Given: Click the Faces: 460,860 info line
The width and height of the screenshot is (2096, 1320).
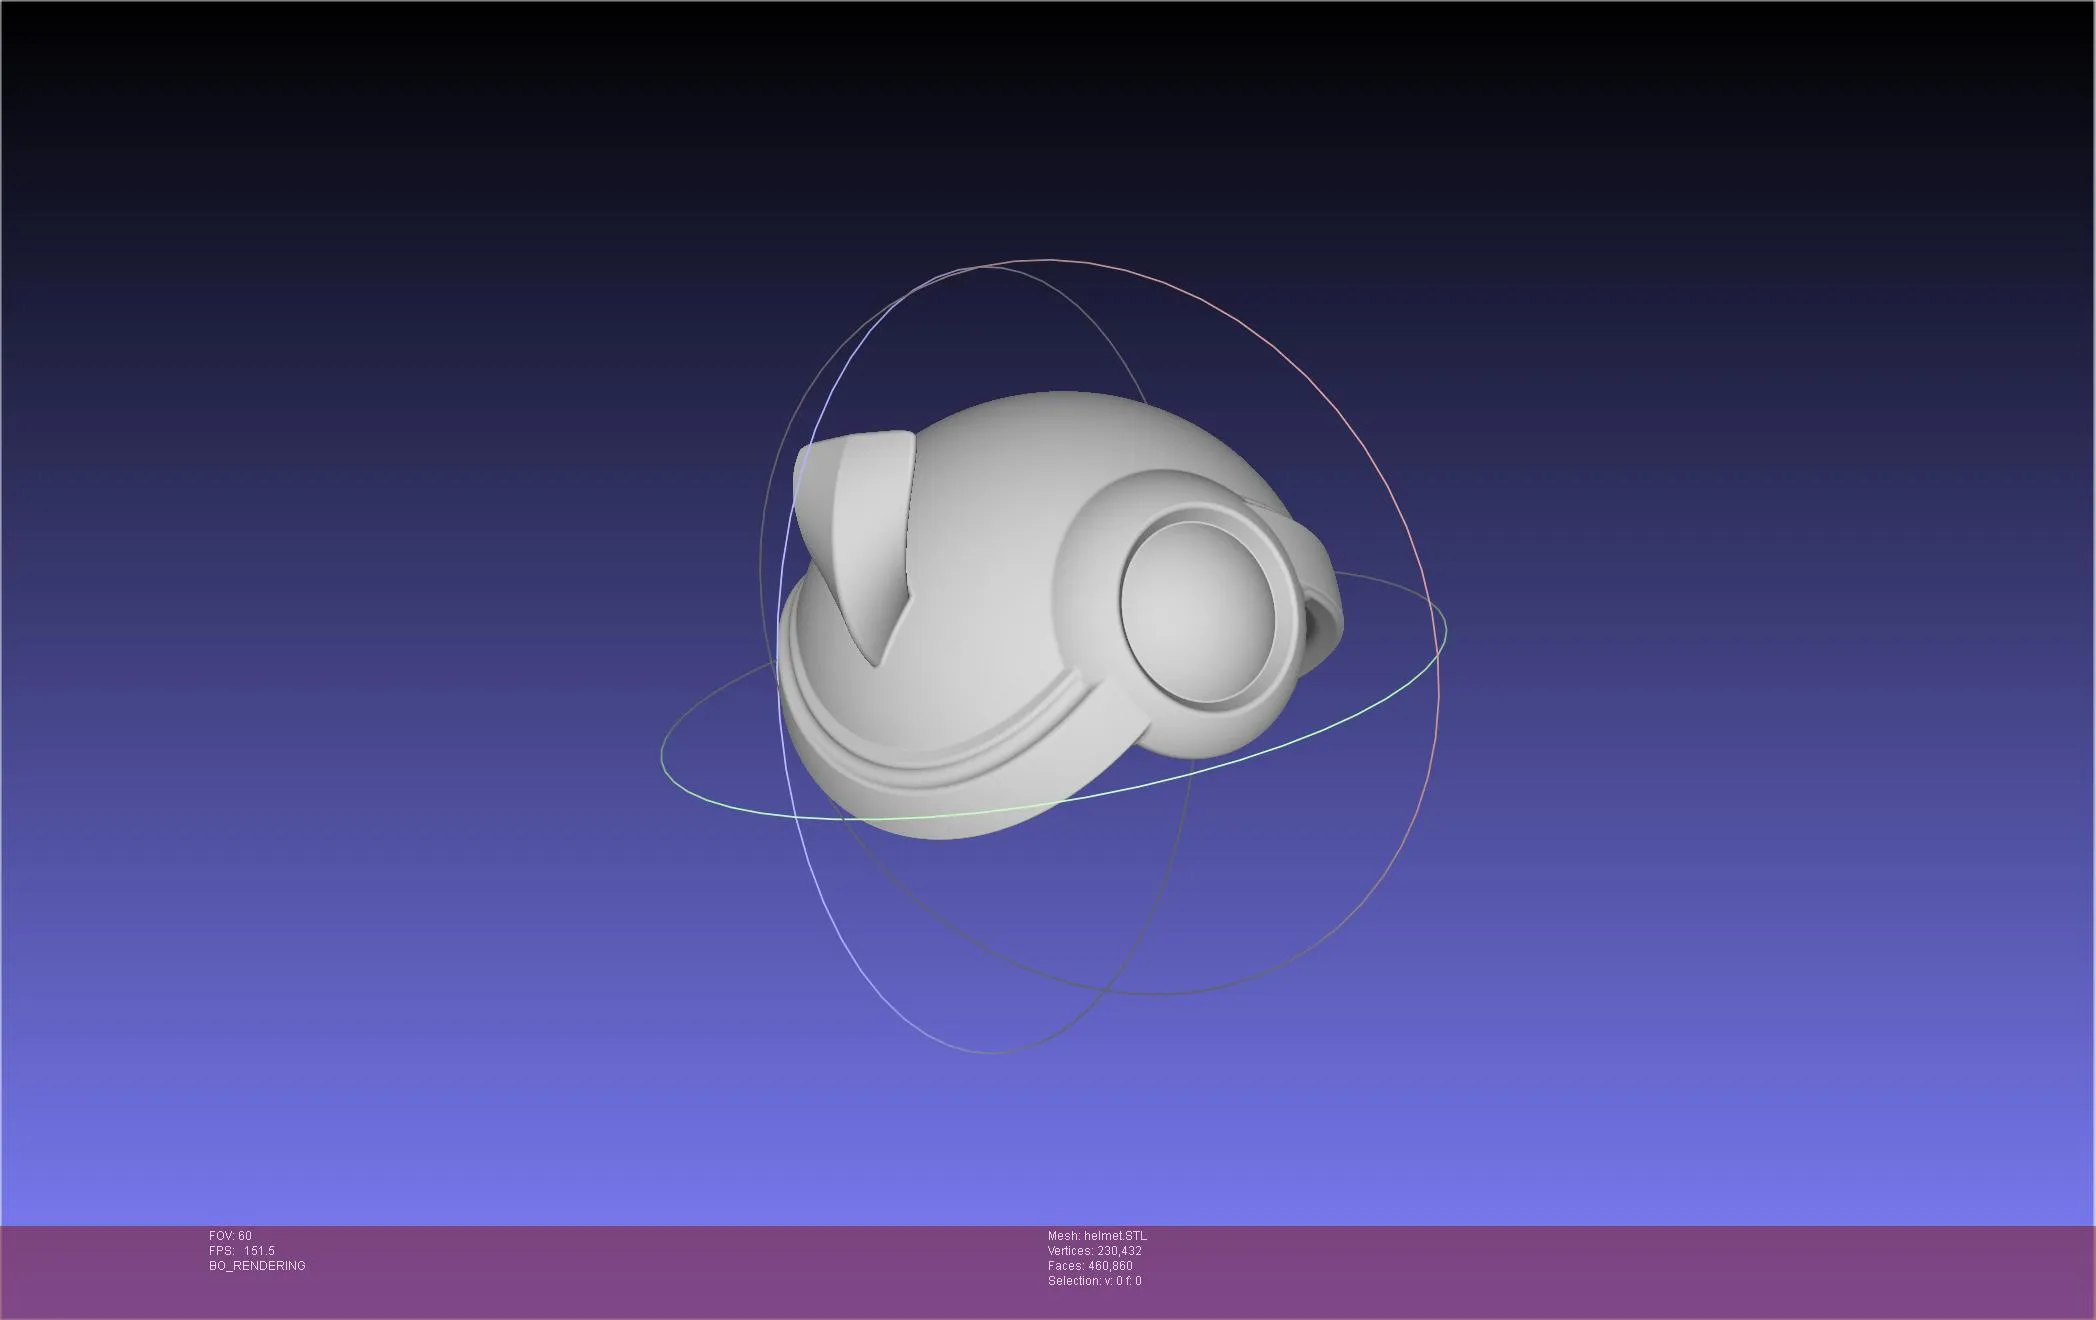Looking at the screenshot, I should (x=1090, y=1266).
